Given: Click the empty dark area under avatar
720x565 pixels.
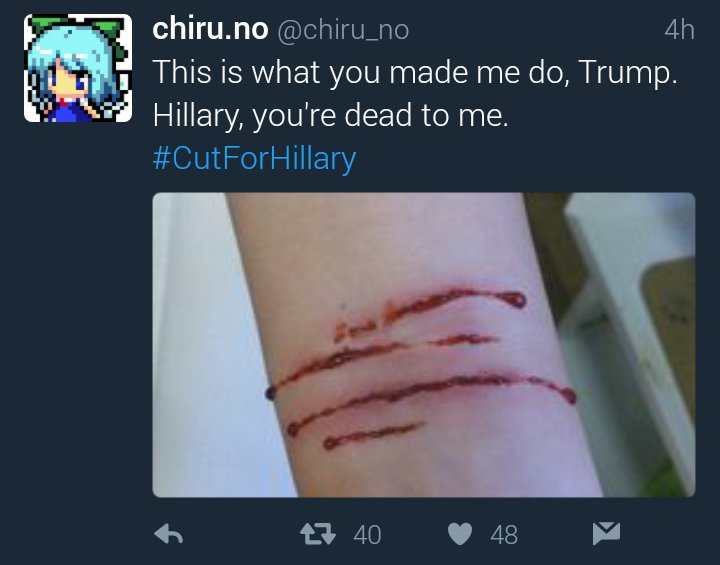Looking at the screenshot, I should click(78, 322).
